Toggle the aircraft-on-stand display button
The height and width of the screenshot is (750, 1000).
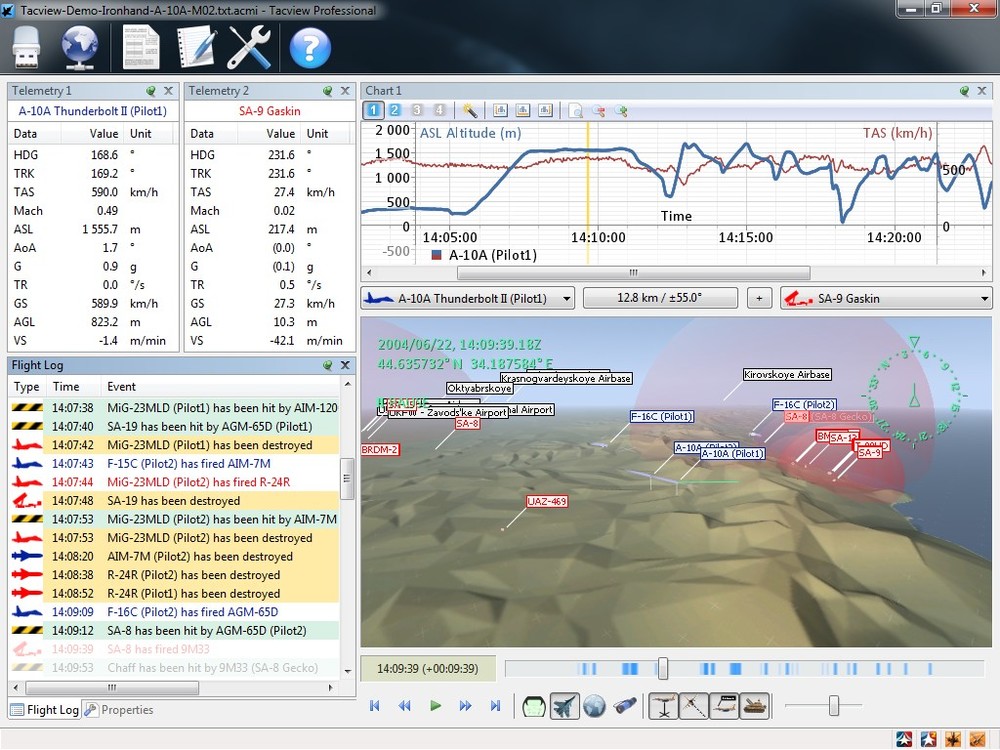point(663,706)
